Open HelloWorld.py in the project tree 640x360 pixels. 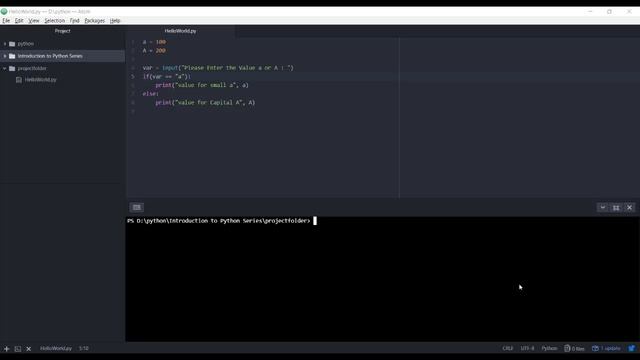[40, 80]
